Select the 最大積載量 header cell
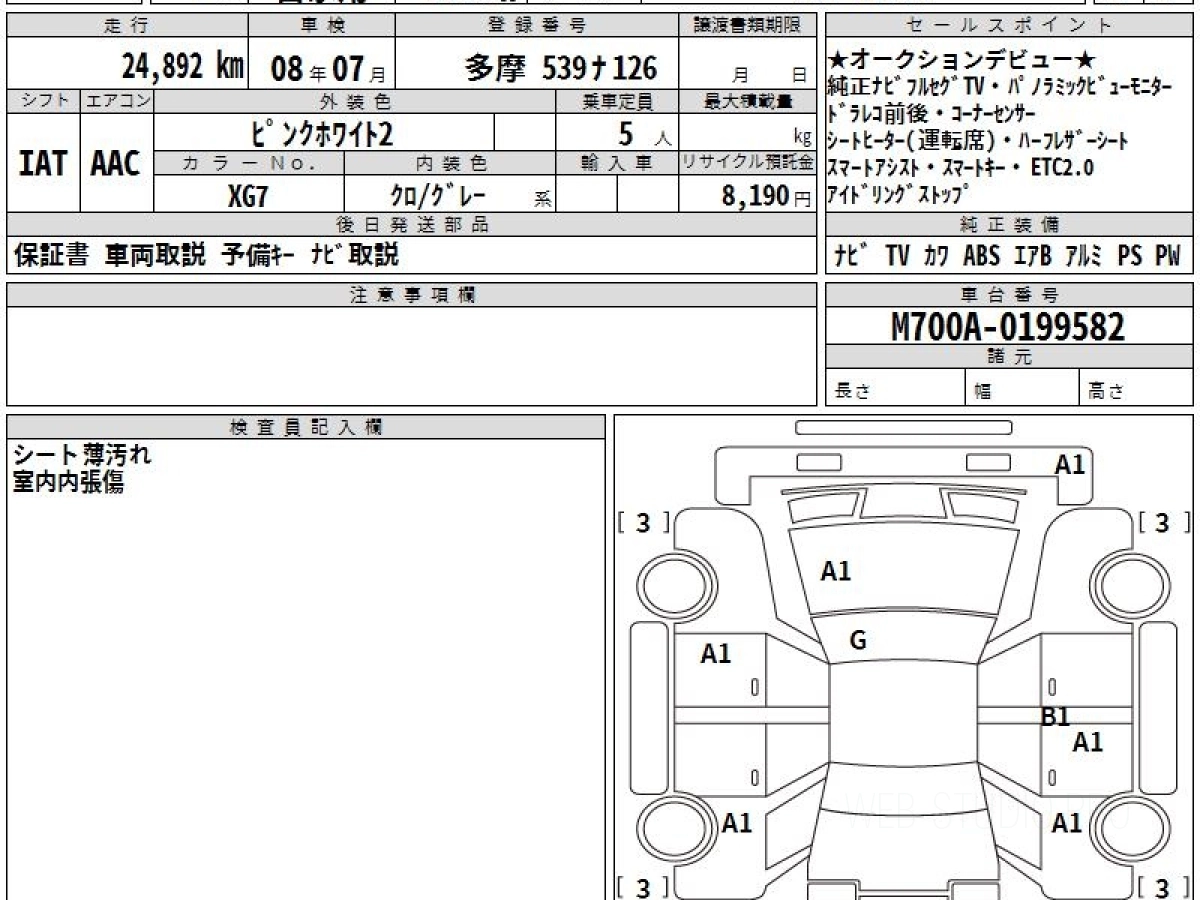Image resolution: width=1200 pixels, height=900 pixels. [747, 101]
